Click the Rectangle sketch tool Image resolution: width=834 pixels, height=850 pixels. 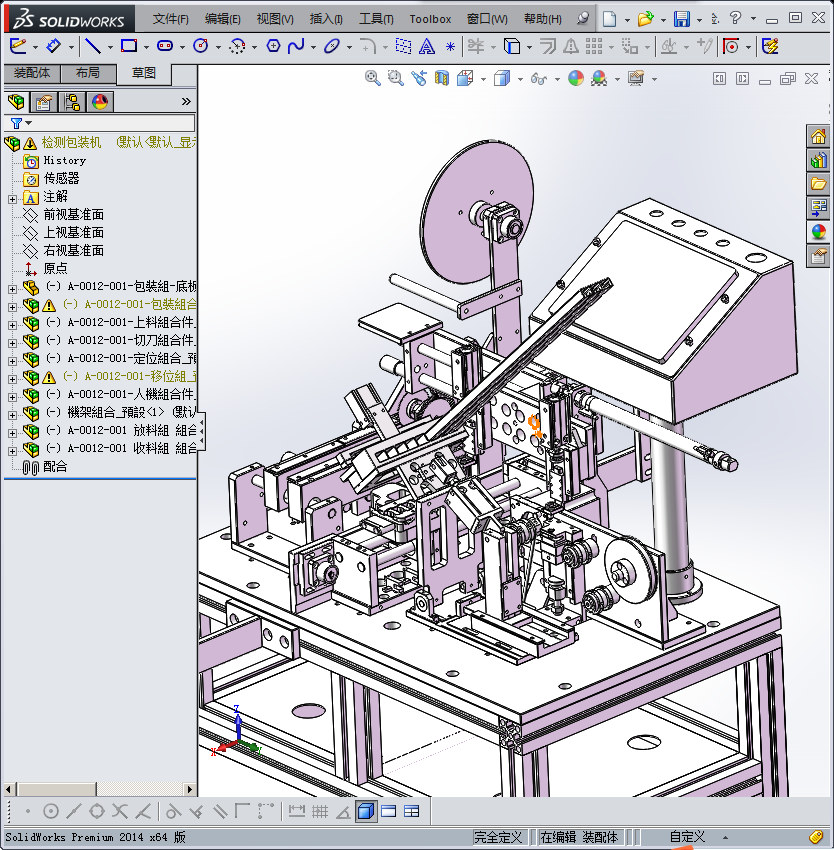(x=128, y=46)
